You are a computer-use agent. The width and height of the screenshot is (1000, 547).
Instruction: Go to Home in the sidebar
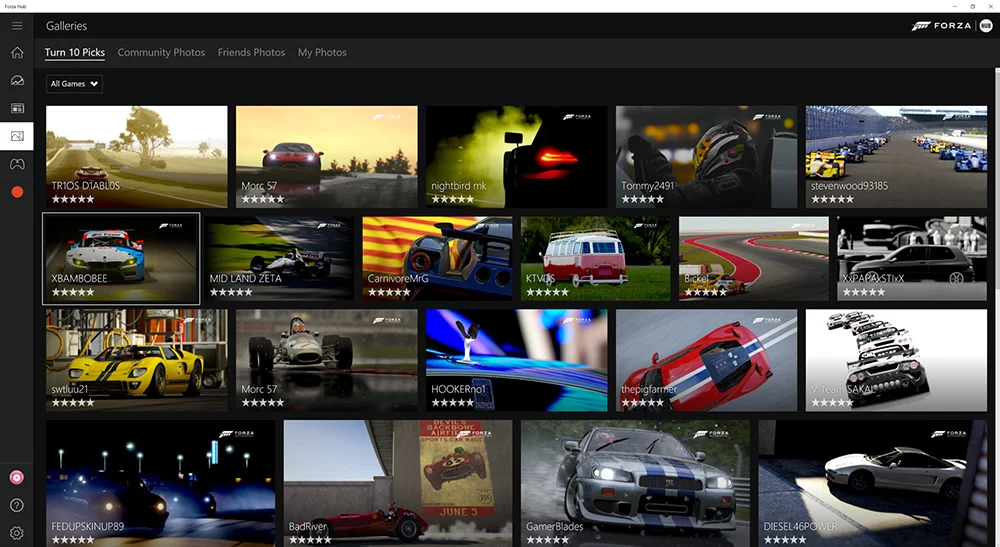click(x=17, y=53)
